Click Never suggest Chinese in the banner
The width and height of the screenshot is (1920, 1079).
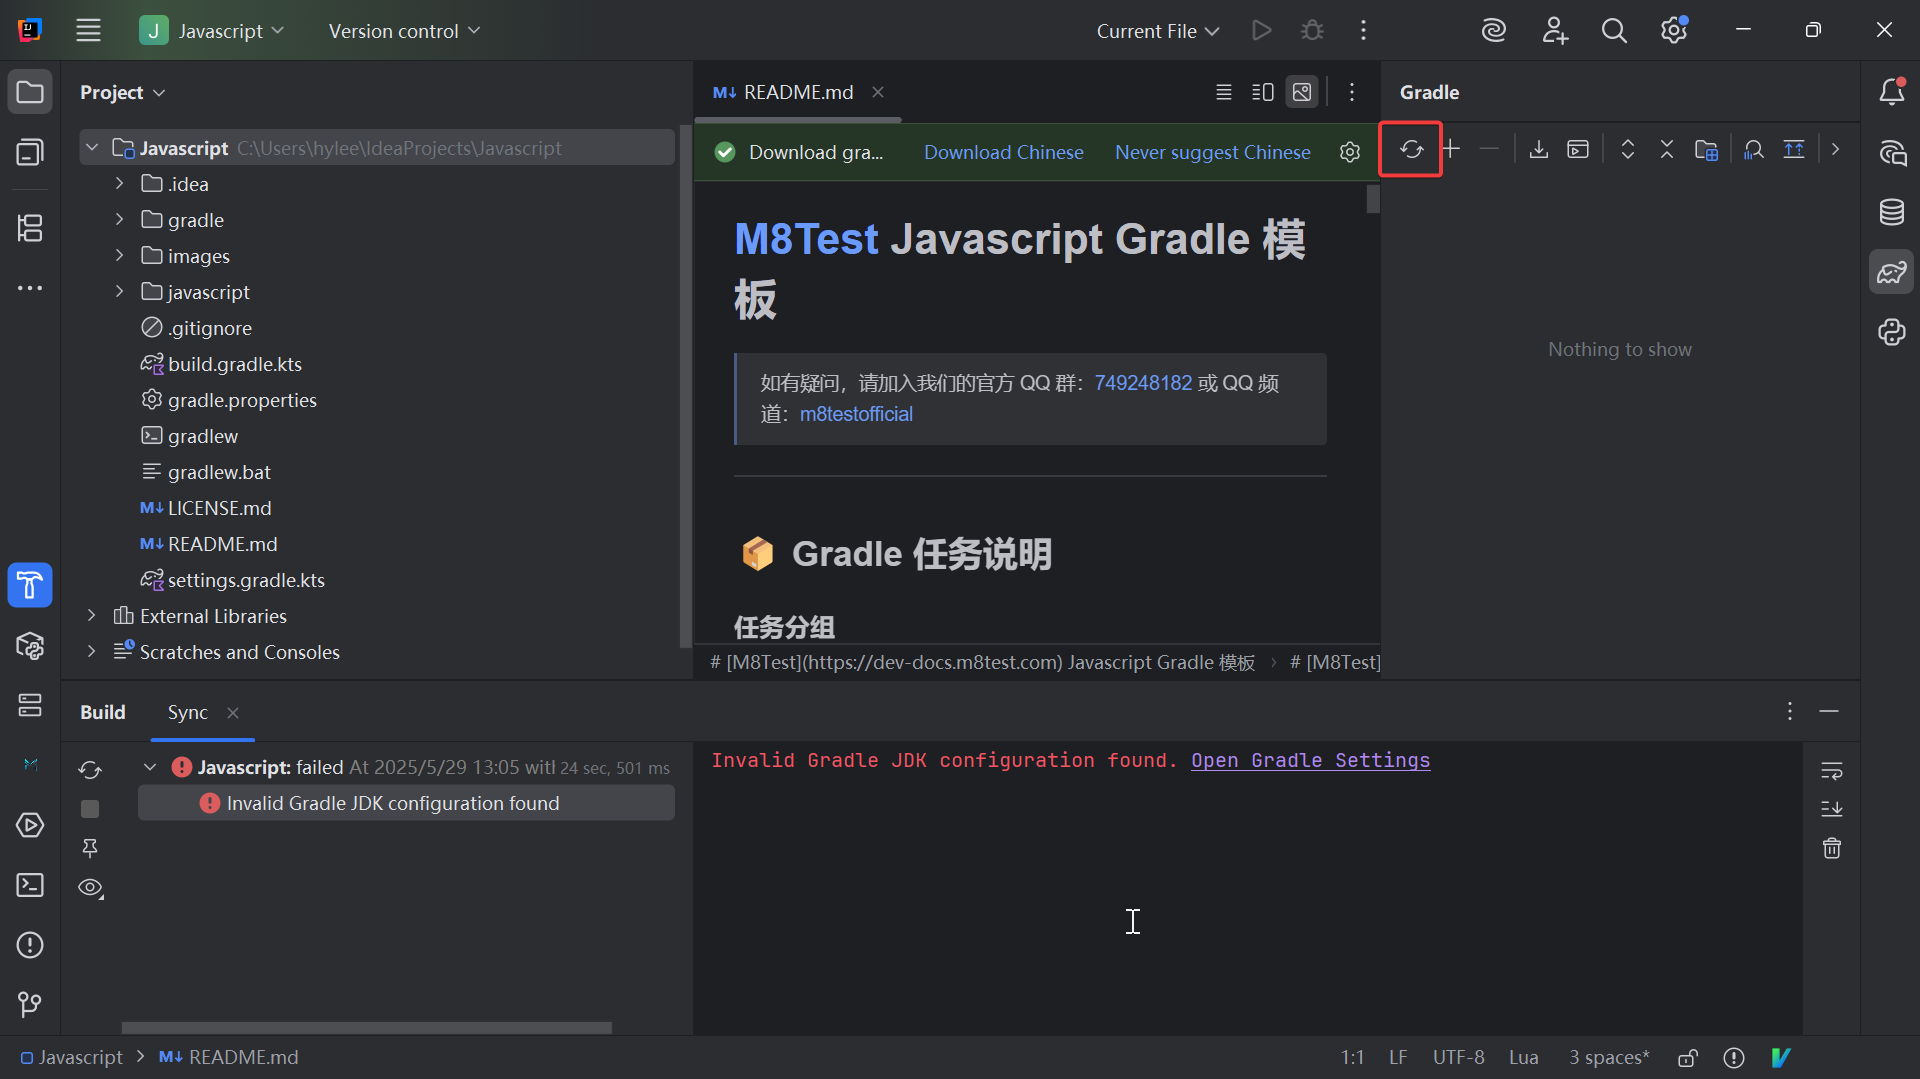(1213, 152)
